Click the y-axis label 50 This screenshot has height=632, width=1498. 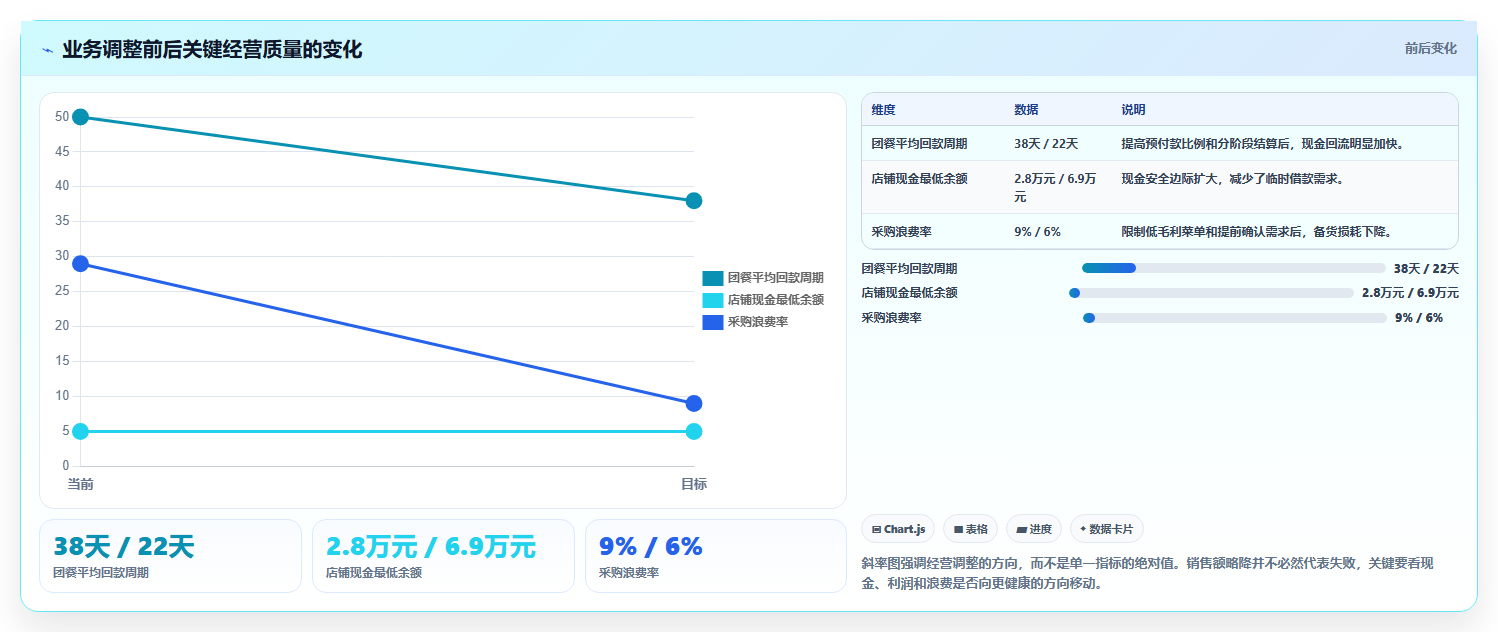[62, 117]
